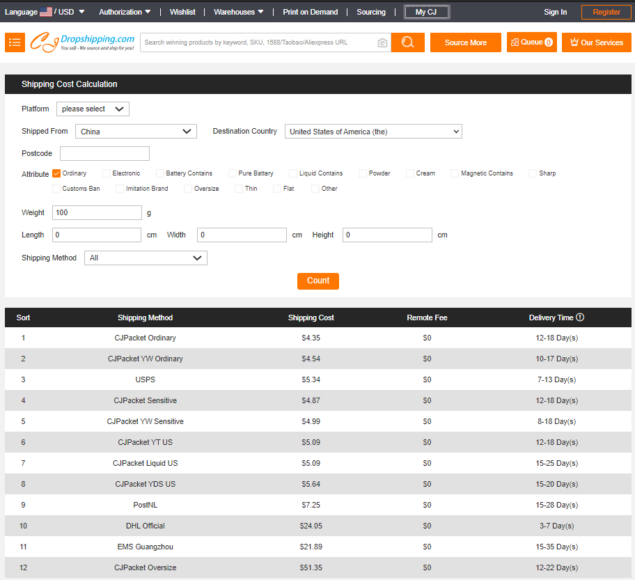Open the Wishlist menu item
The image size is (635, 580).
[x=182, y=12]
